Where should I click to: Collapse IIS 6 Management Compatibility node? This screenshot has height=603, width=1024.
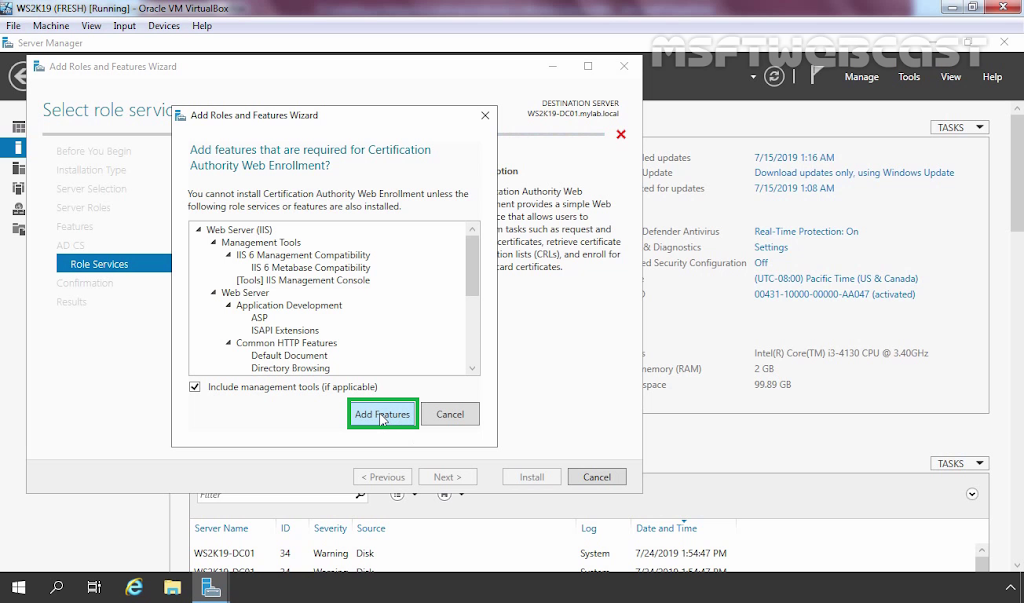(x=229, y=255)
